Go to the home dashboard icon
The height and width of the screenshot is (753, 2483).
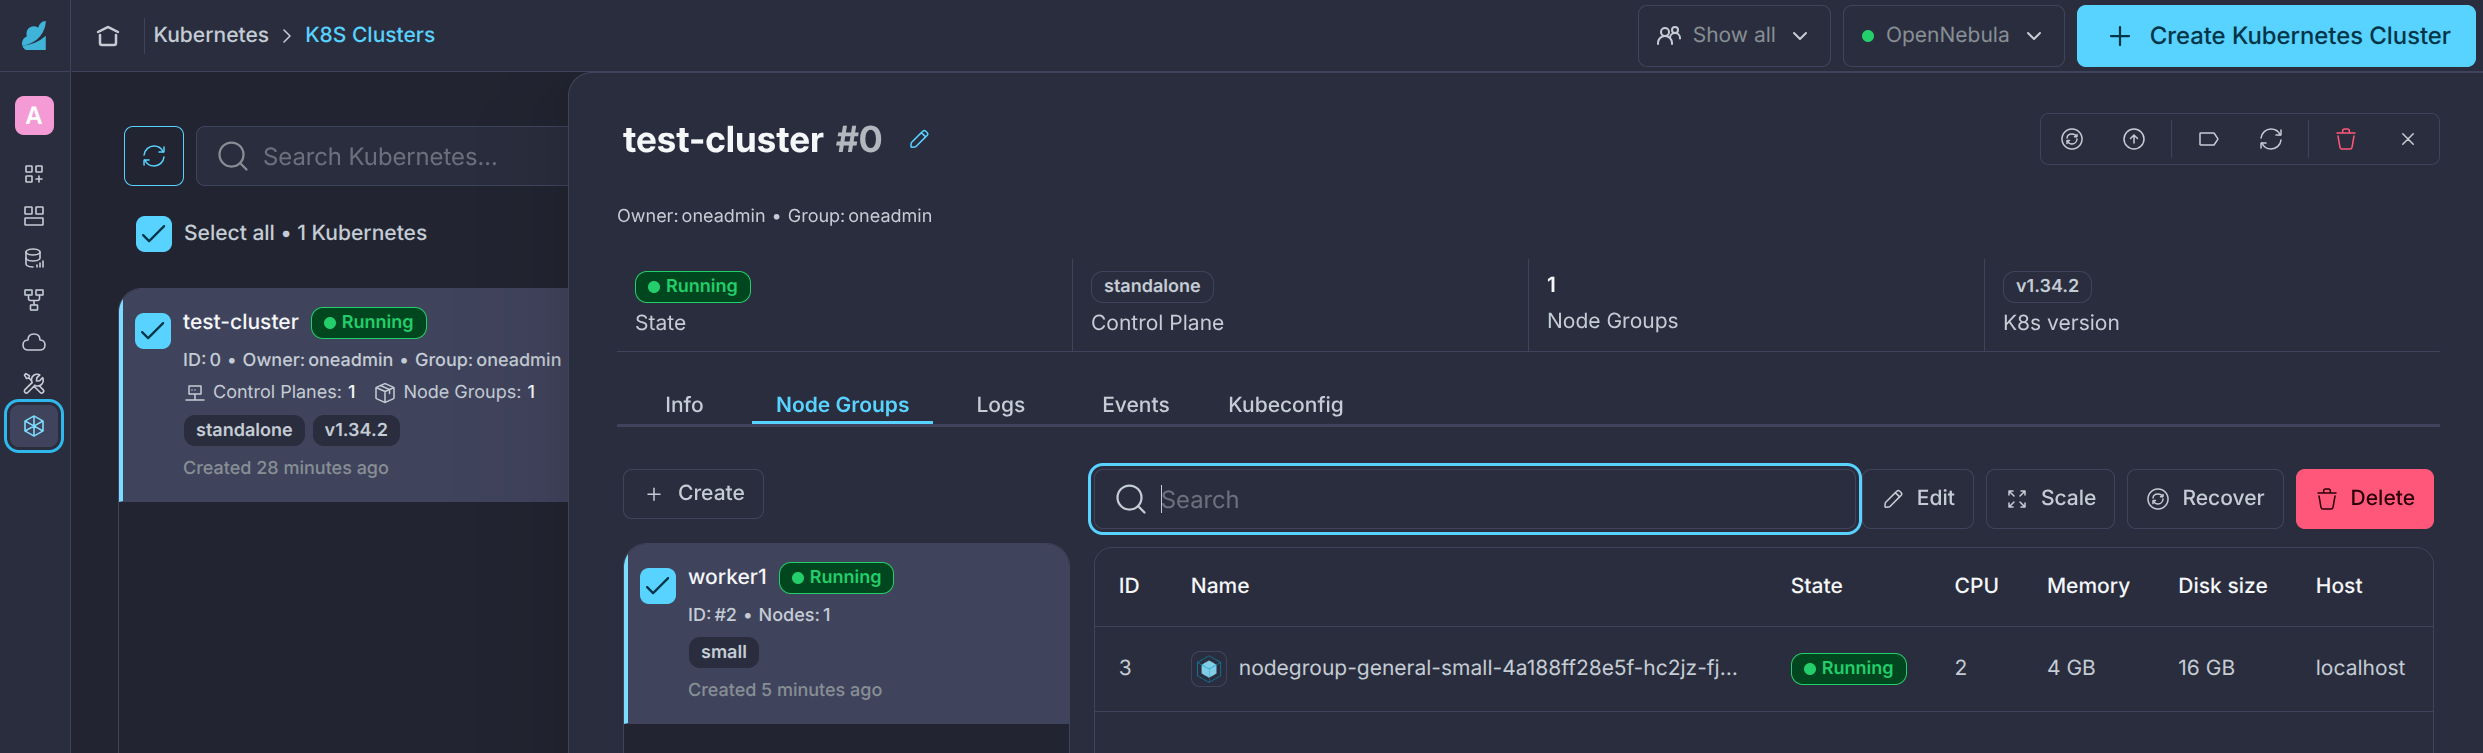tap(108, 36)
